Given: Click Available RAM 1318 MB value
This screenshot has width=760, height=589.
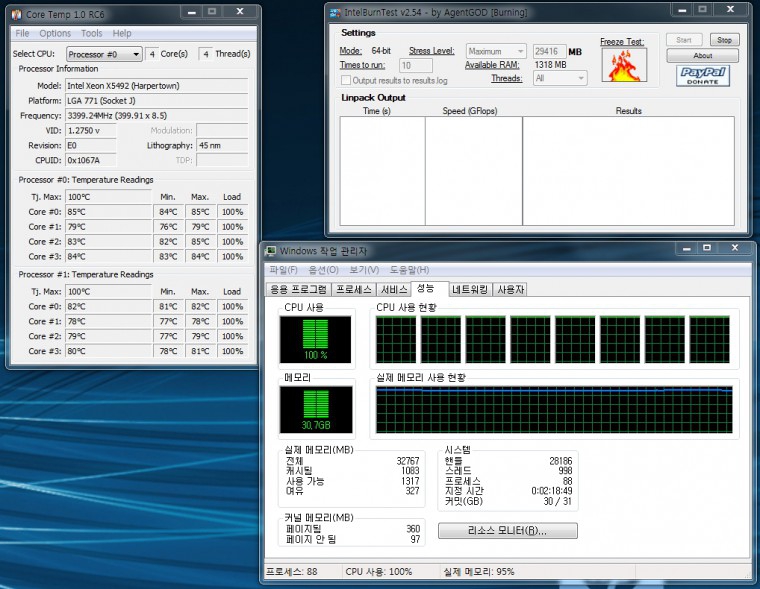Looking at the screenshot, I should 550,64.
